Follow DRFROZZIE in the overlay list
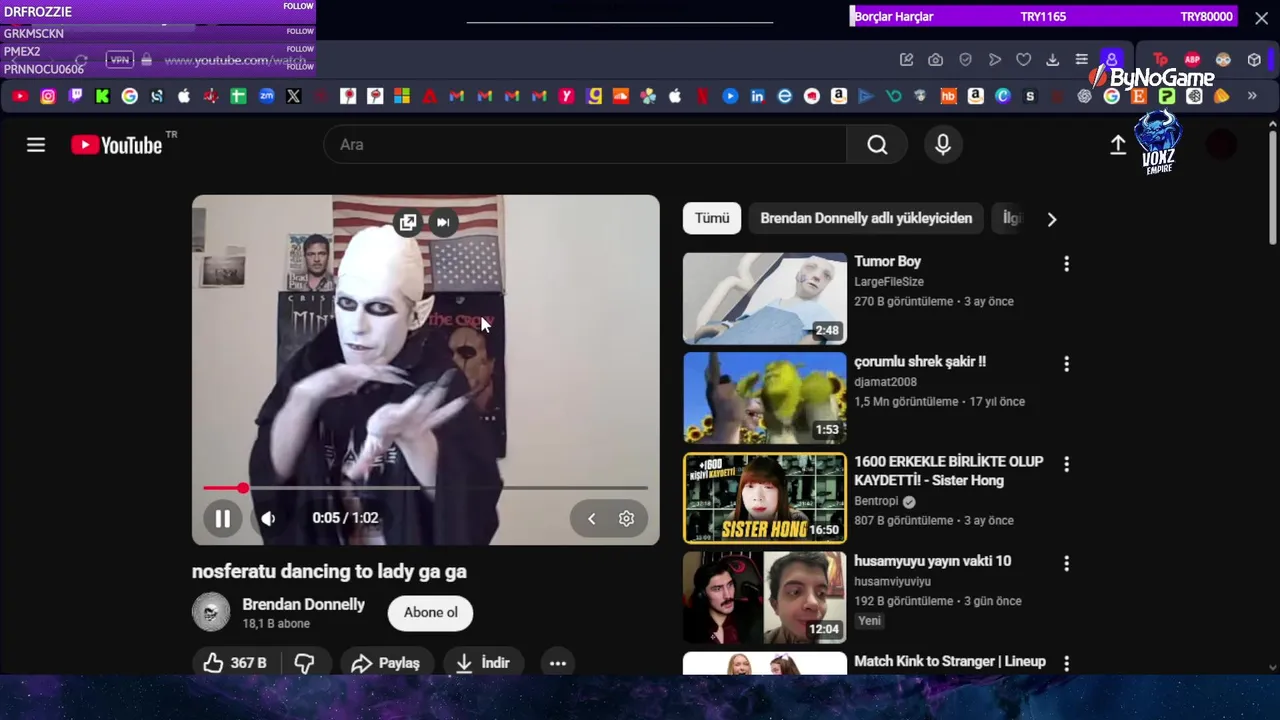The width and height of the screenshot is (1280, 720). (x=298, y=6)
